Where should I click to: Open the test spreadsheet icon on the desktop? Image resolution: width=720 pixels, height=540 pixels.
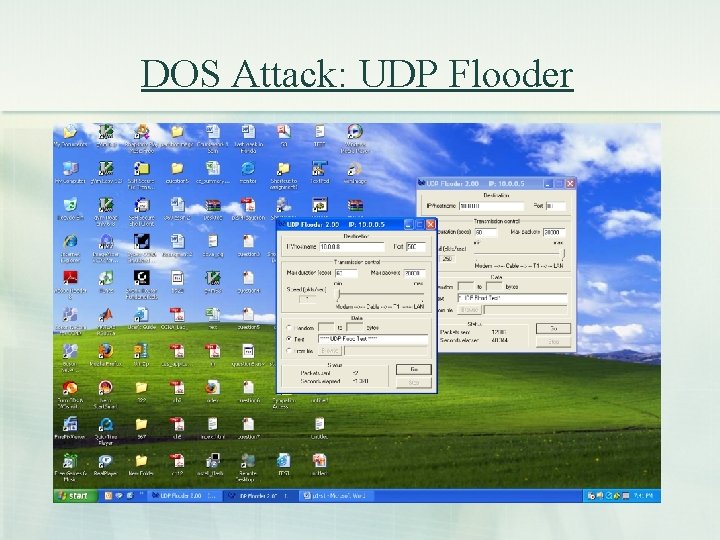[213, 319]
